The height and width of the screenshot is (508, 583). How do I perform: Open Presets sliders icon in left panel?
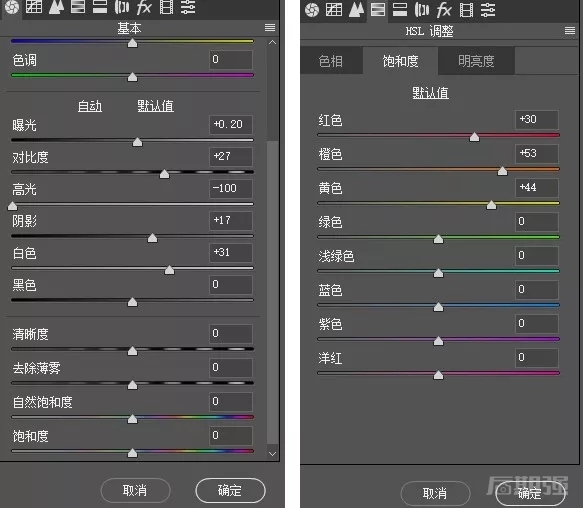coord(188,7)
